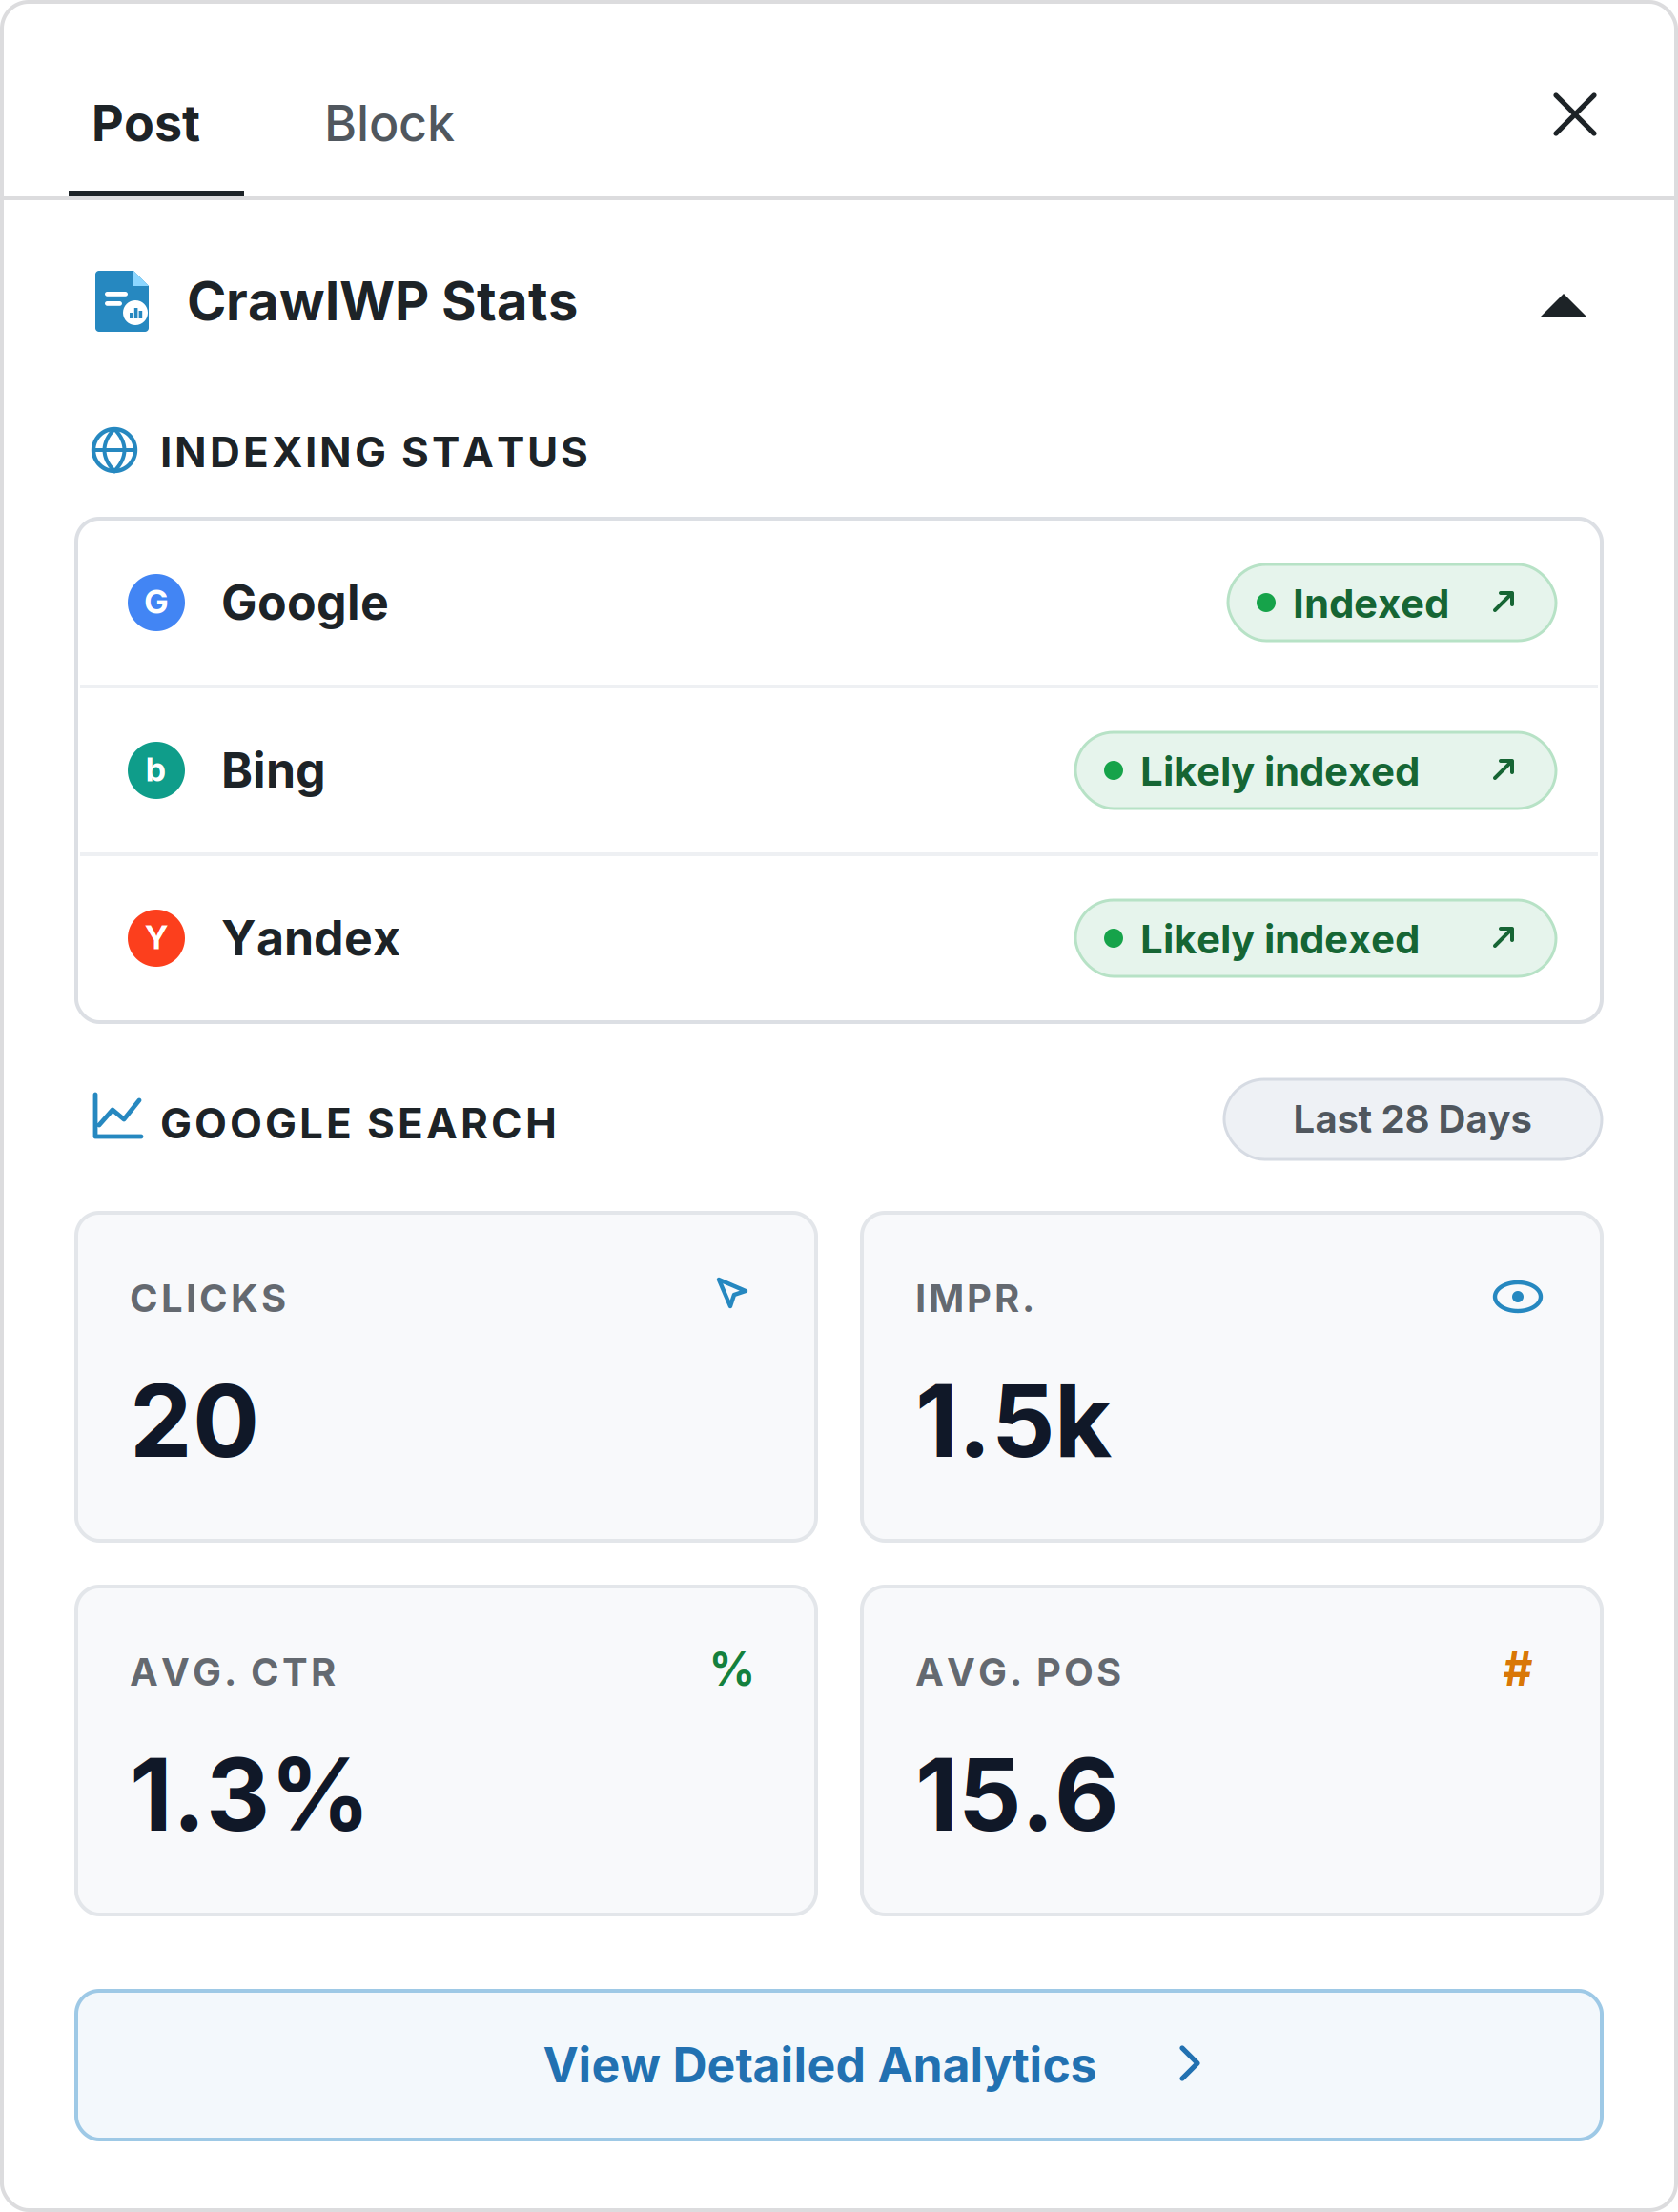Screen dimensions: 1678x2212
Task: Click the Clicks value 20
Action: click(195, 1421)
